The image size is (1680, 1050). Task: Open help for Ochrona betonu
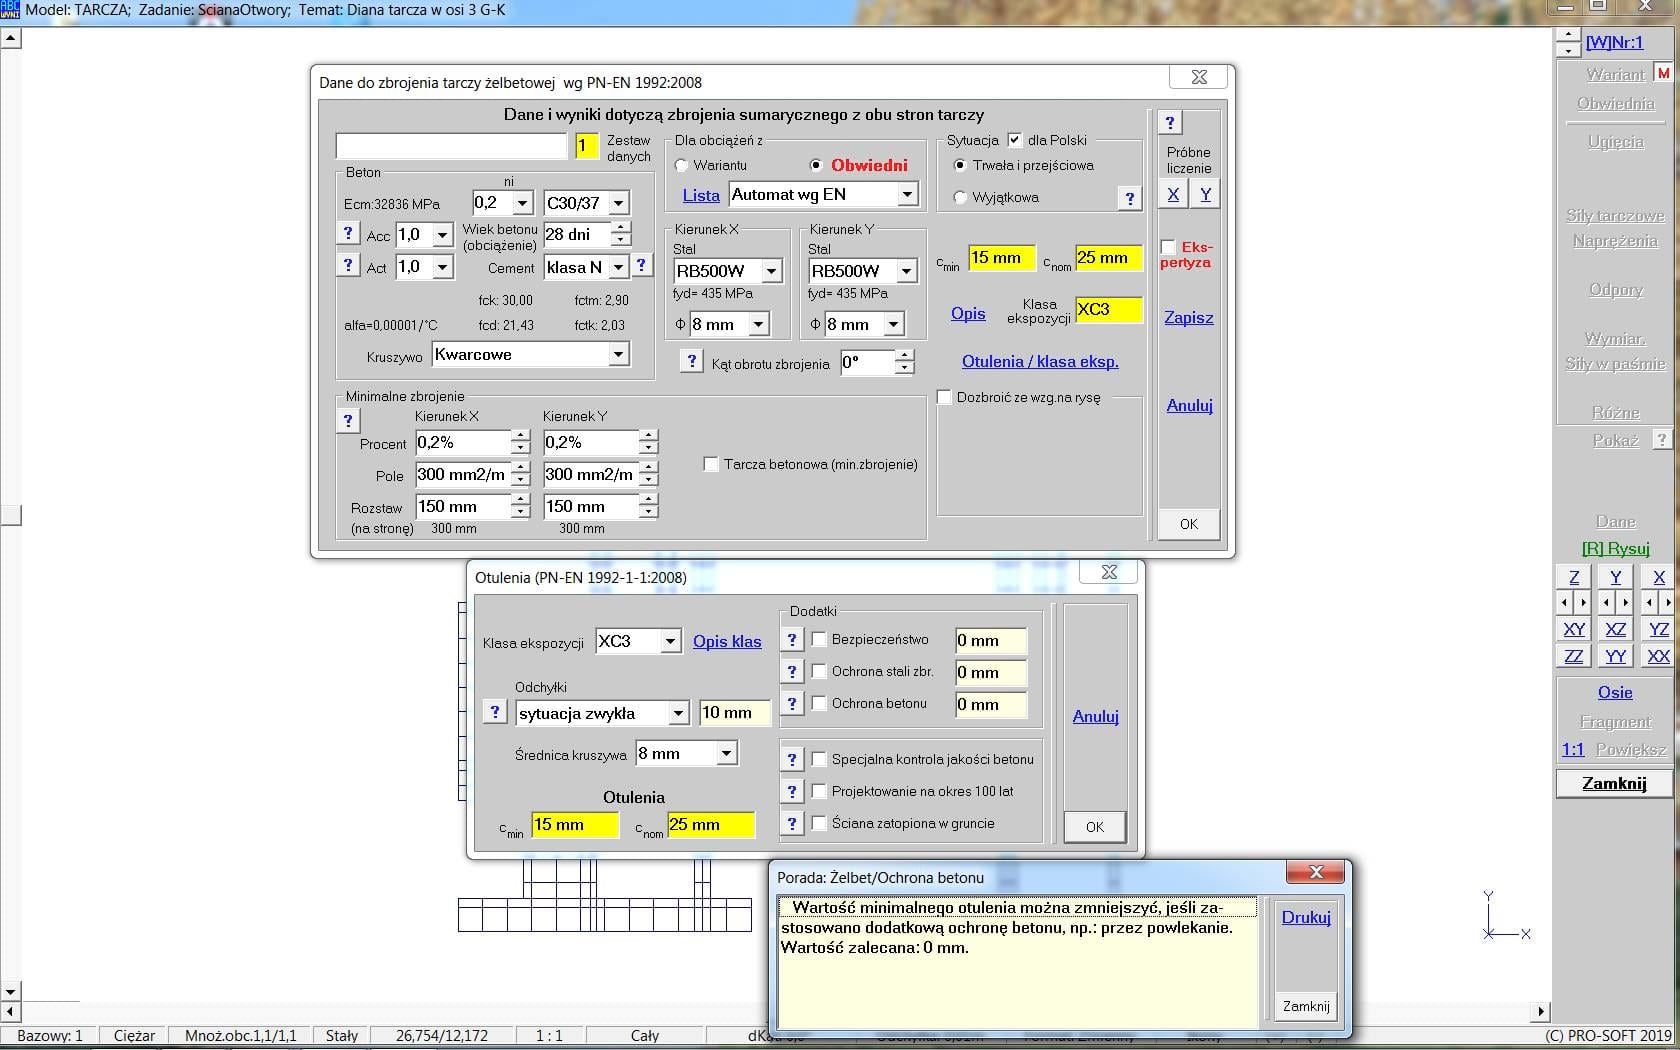792,704
